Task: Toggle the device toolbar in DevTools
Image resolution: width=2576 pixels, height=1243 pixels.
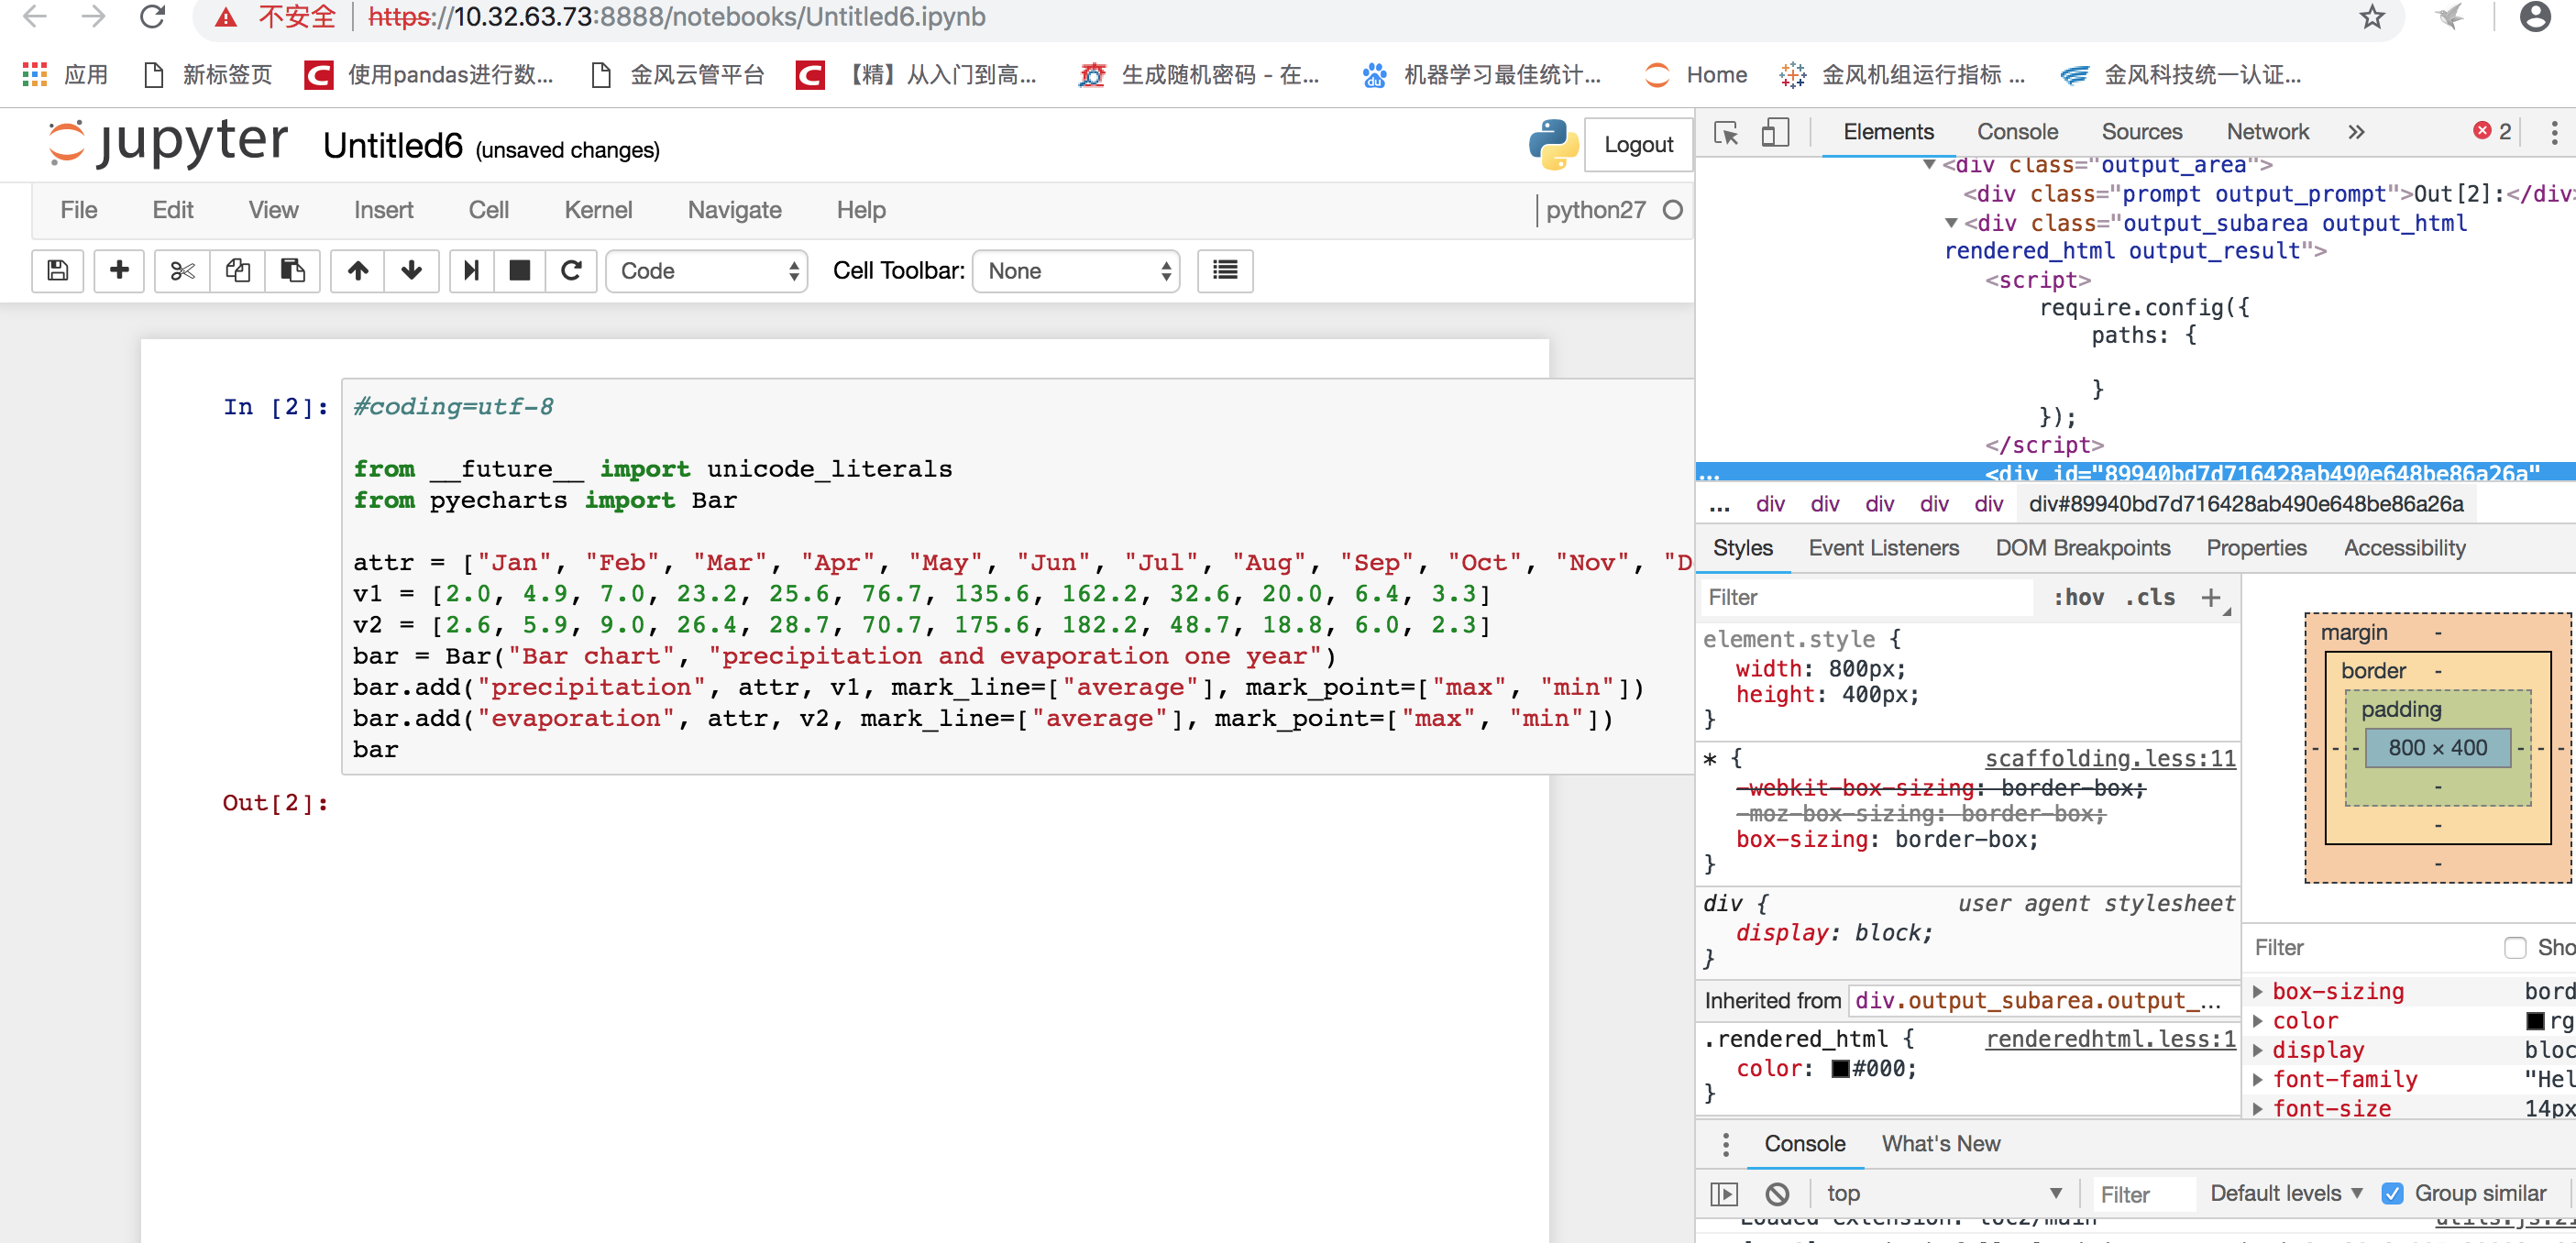Action: (1775, 132)
